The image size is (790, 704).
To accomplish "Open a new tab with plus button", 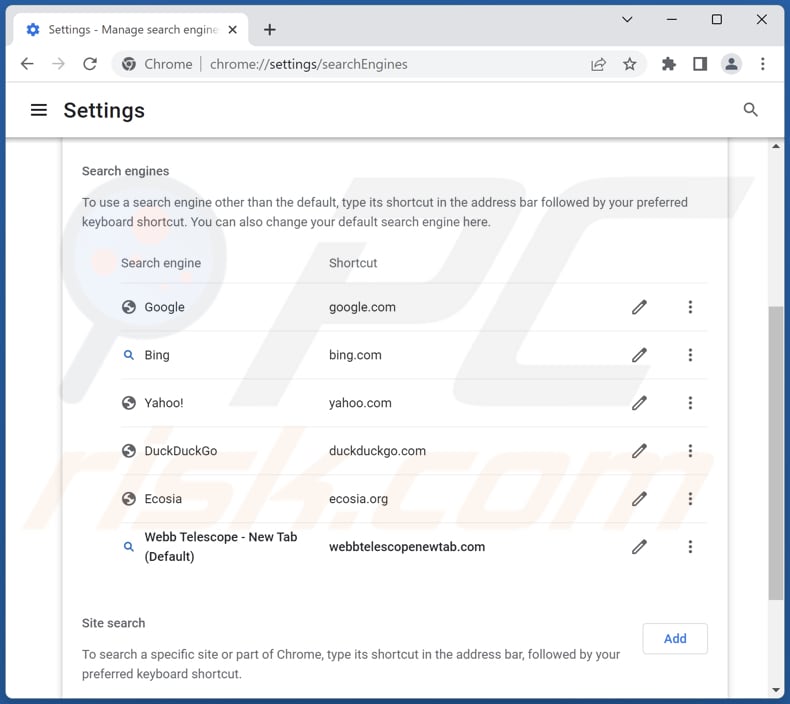I will [270, 30].
